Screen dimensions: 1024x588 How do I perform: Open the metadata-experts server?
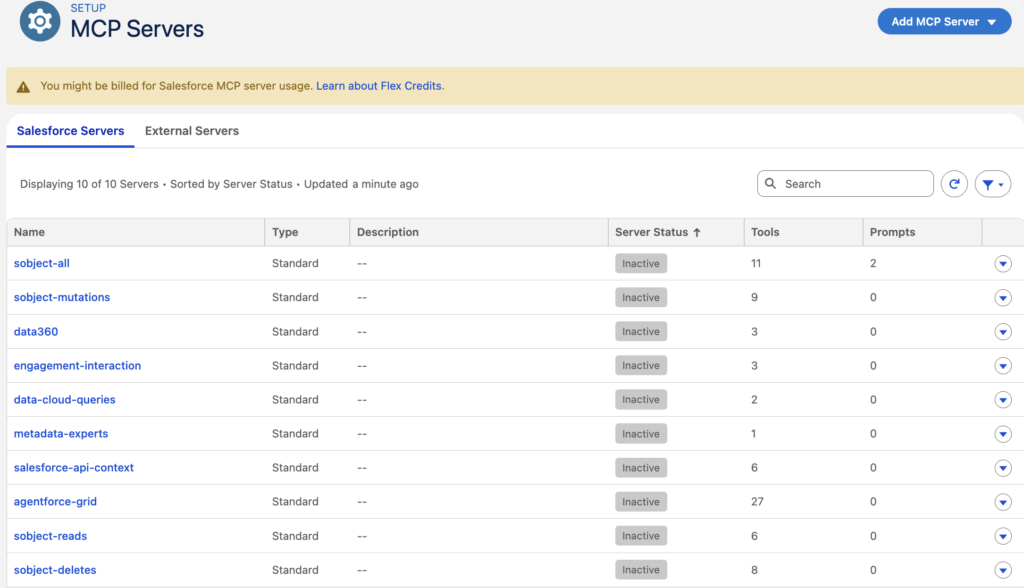pyautogui.click(x=61, y=434)
